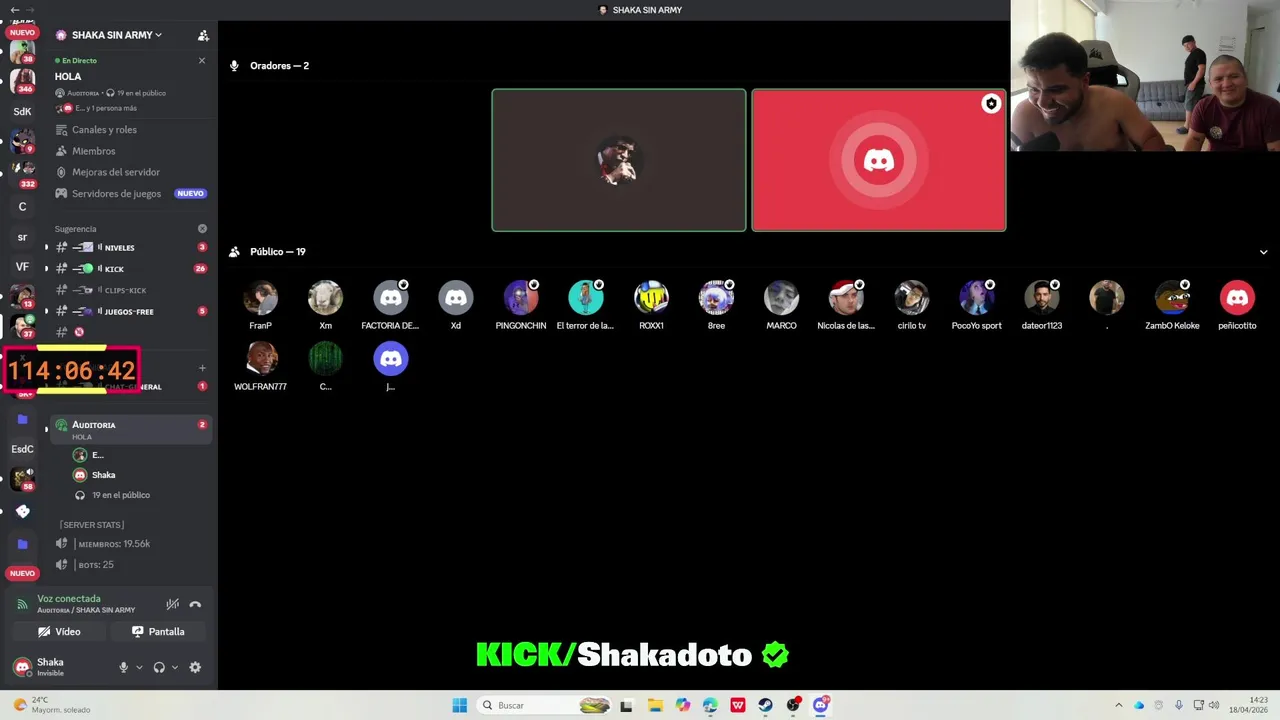Open Mejoras del servidor

pyautogui.click(x=115, y=172)
